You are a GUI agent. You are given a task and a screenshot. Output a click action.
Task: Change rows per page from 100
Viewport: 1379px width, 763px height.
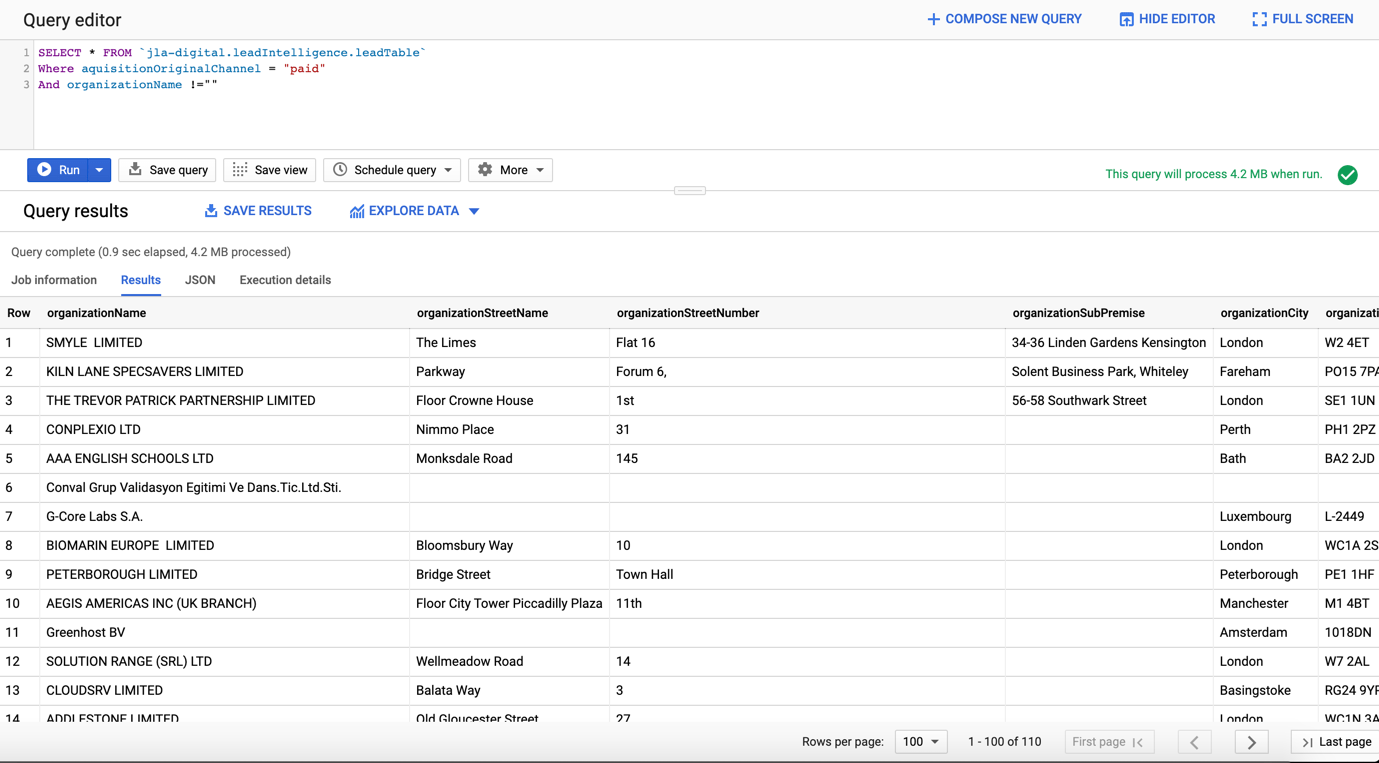click(x=921, y=742)
